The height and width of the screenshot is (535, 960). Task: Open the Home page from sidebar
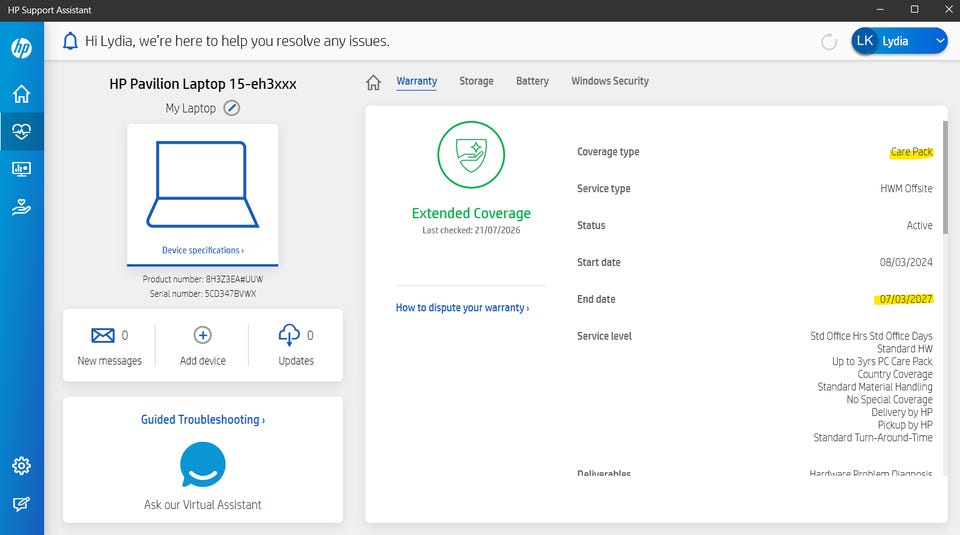coord(21,94)
